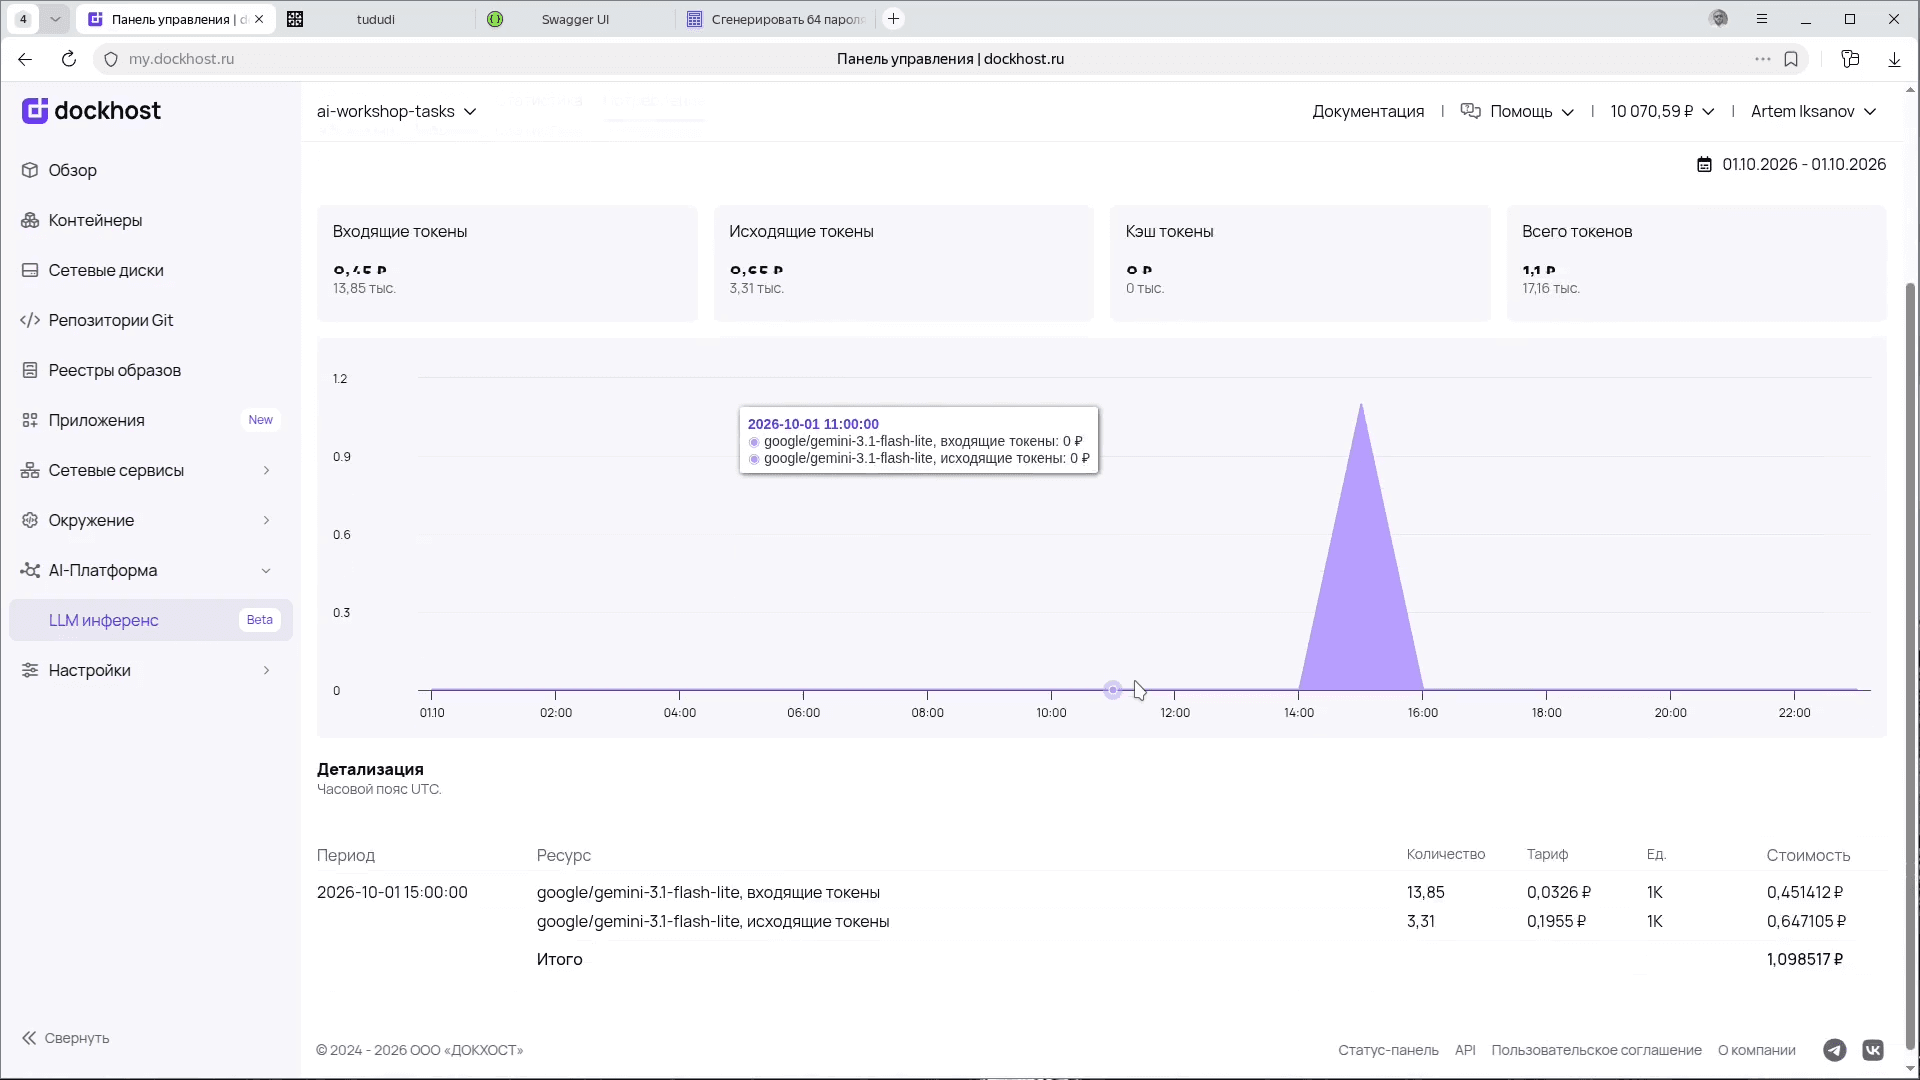Click the Итого total 1,098517 ₽
The height and width of the screenshot is (1080, 1920).
click(1805, 959)
